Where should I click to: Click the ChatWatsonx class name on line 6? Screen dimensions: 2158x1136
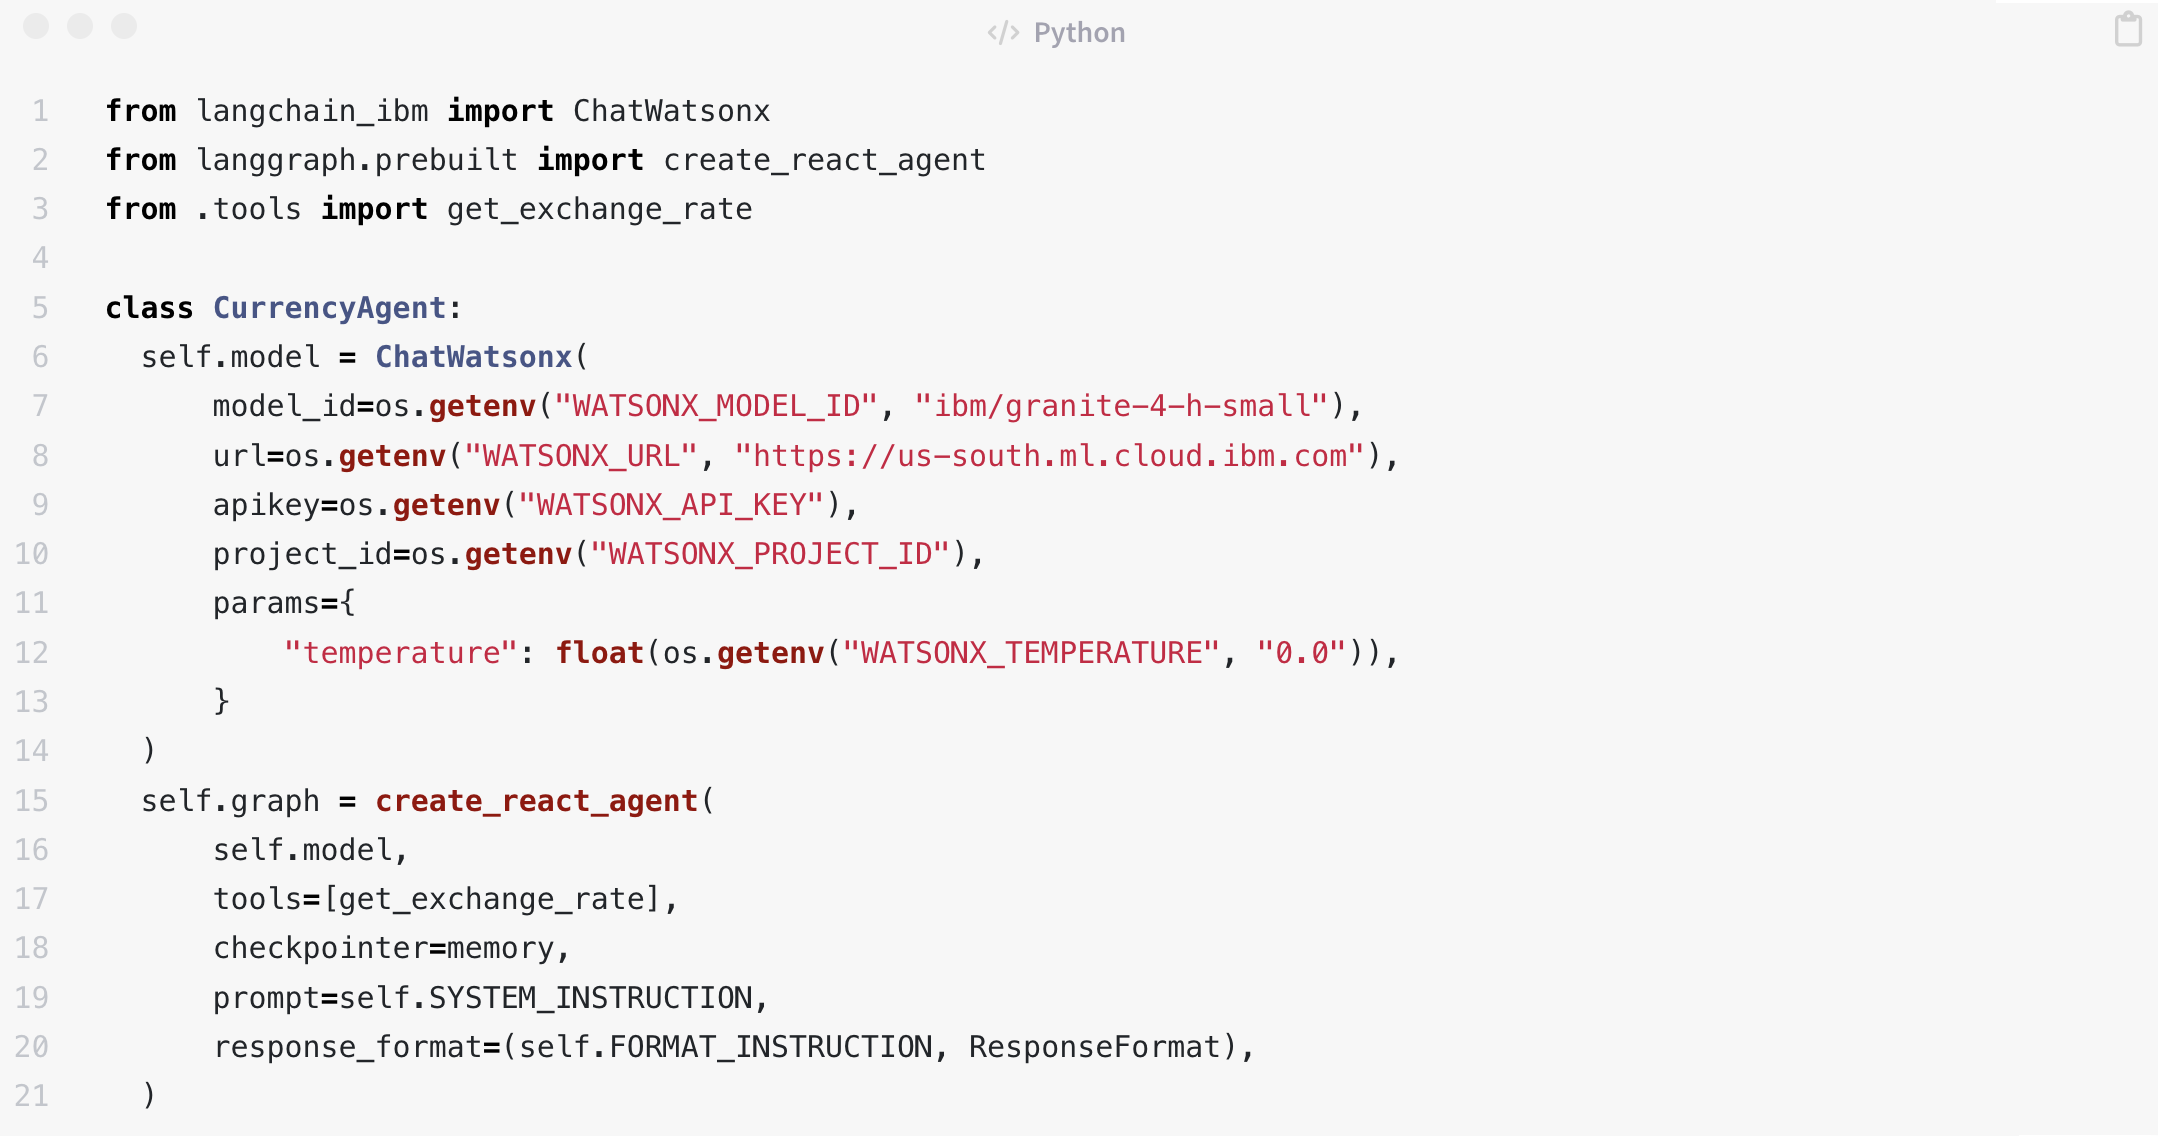(x=474, y=357)
